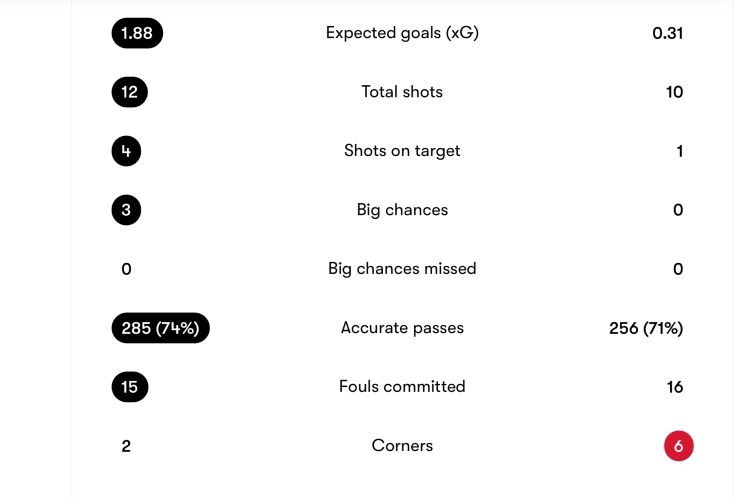734x500 pixels.
Task: Click the left 0 for Big chances missed
Action: click(x=126, y=269)
